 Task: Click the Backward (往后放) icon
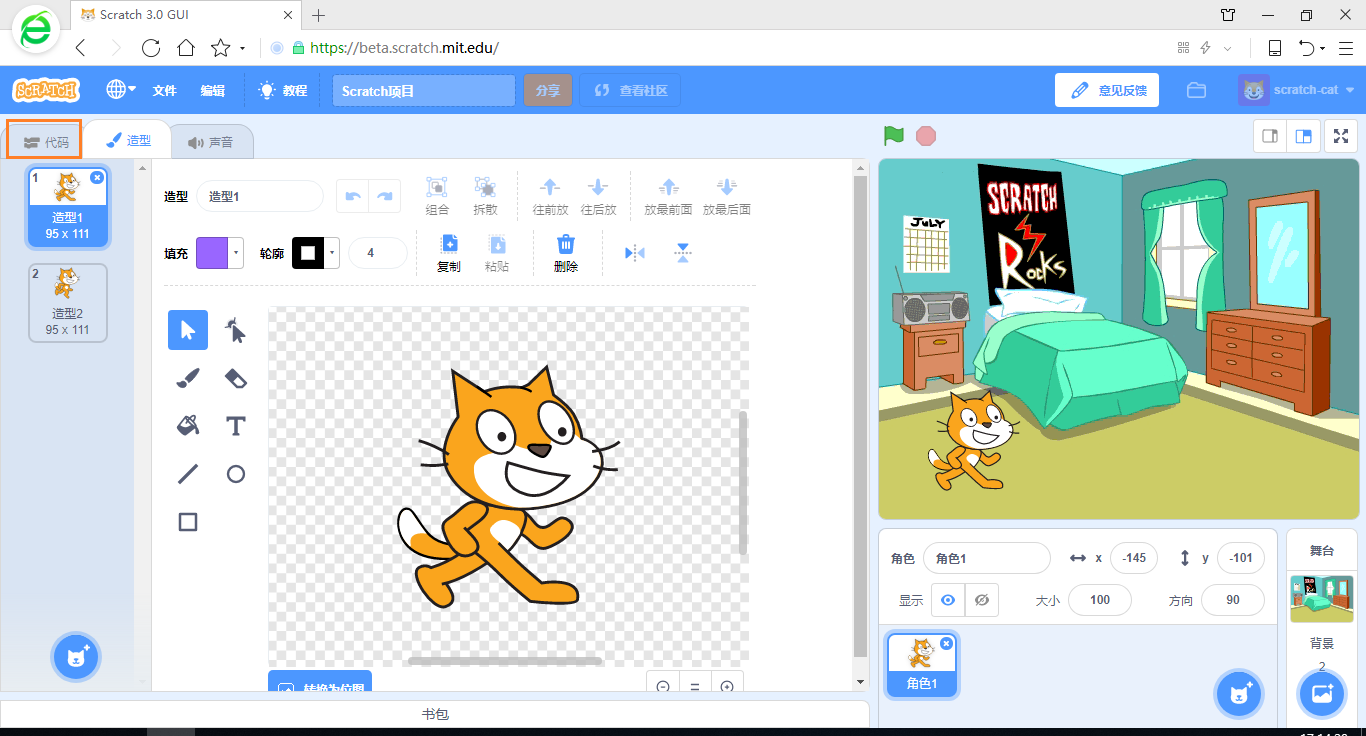pyautogui.click(x=598, y=187)
